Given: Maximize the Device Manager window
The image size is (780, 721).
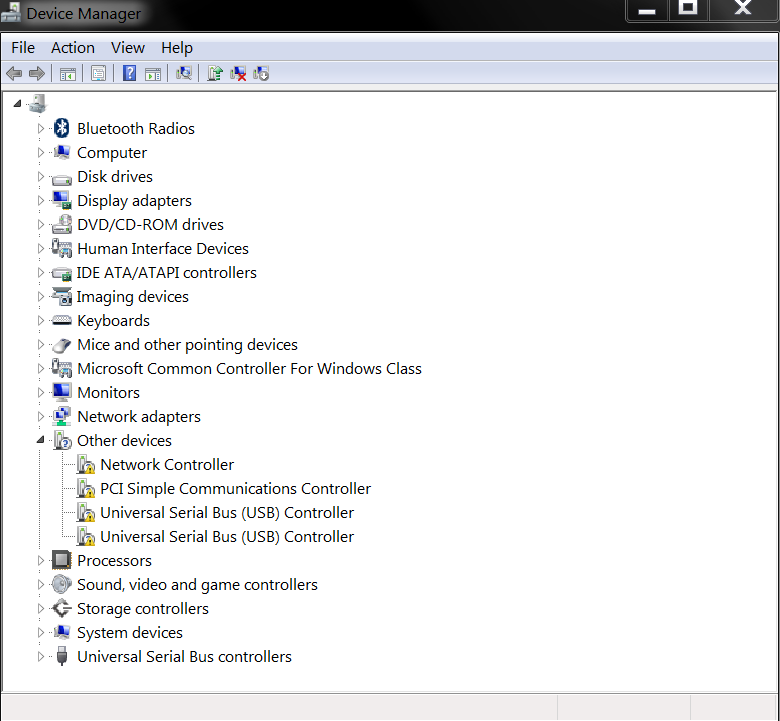Looking at the screenshot, I should click(687, 8).
